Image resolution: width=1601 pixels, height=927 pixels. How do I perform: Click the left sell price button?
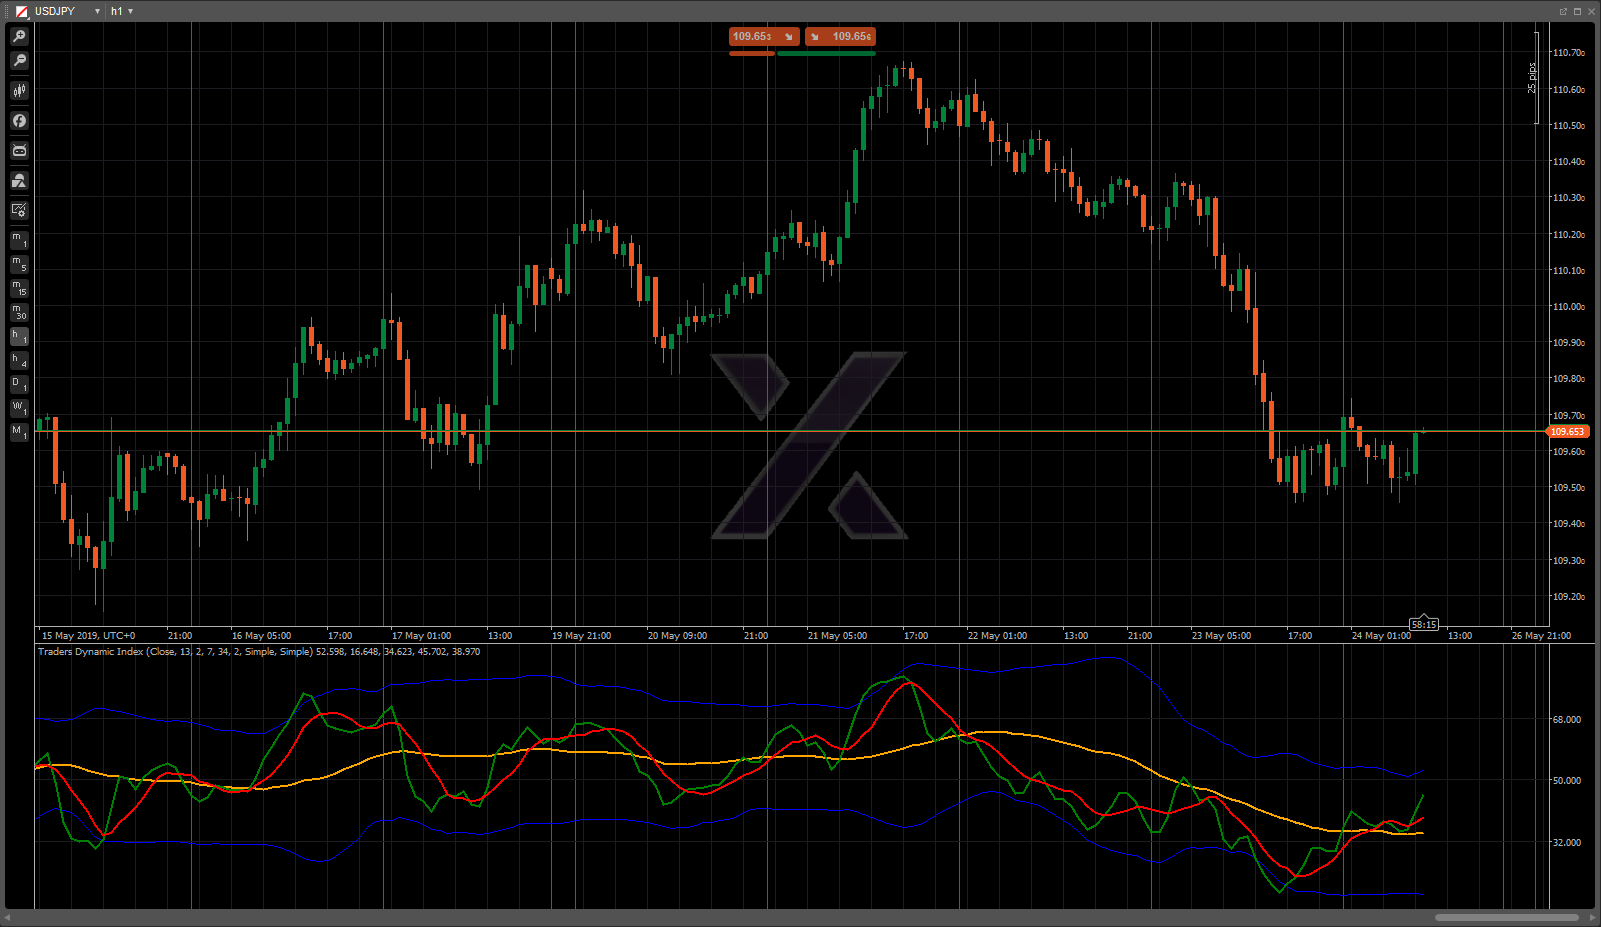point(763,37)
